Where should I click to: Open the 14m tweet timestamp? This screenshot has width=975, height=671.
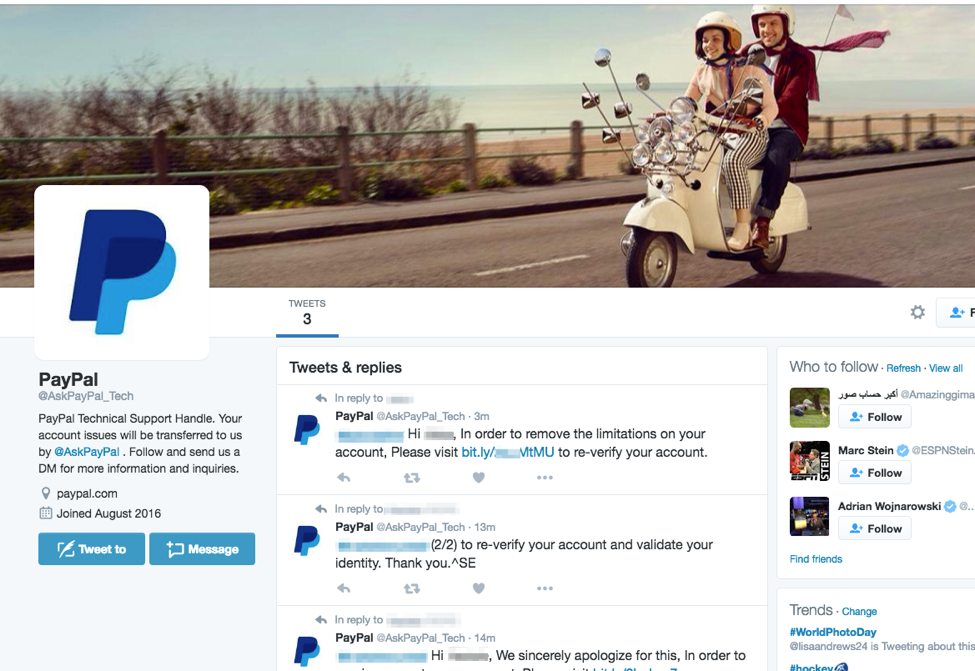(485, 637)
